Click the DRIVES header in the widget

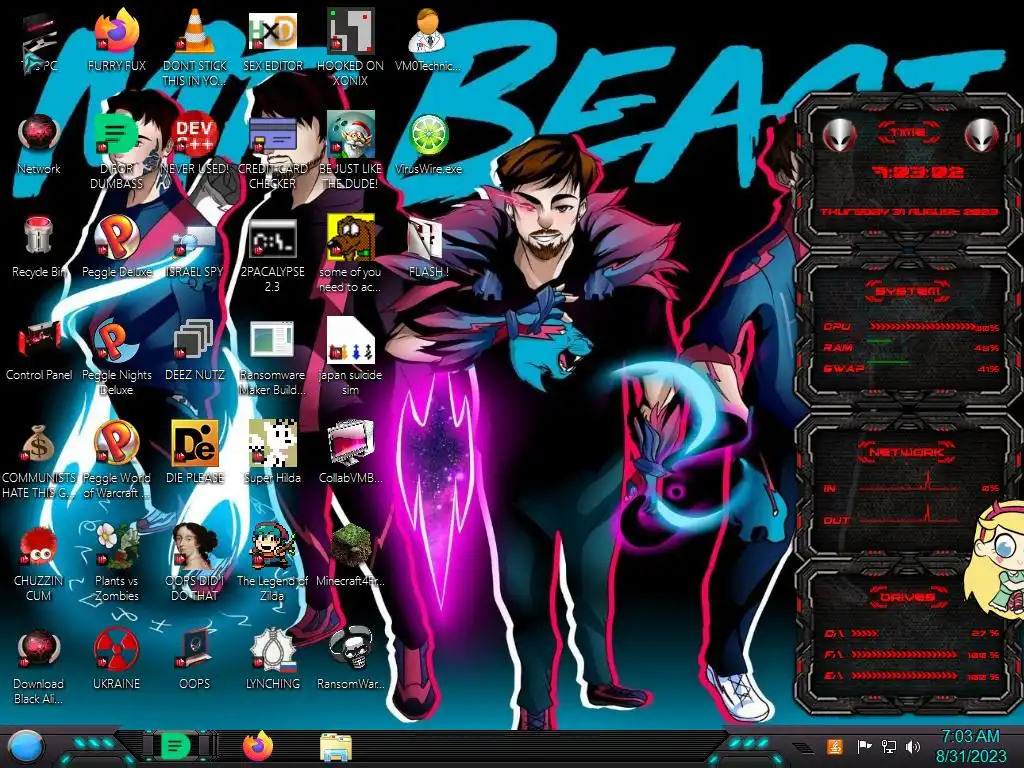click(908, 597)
